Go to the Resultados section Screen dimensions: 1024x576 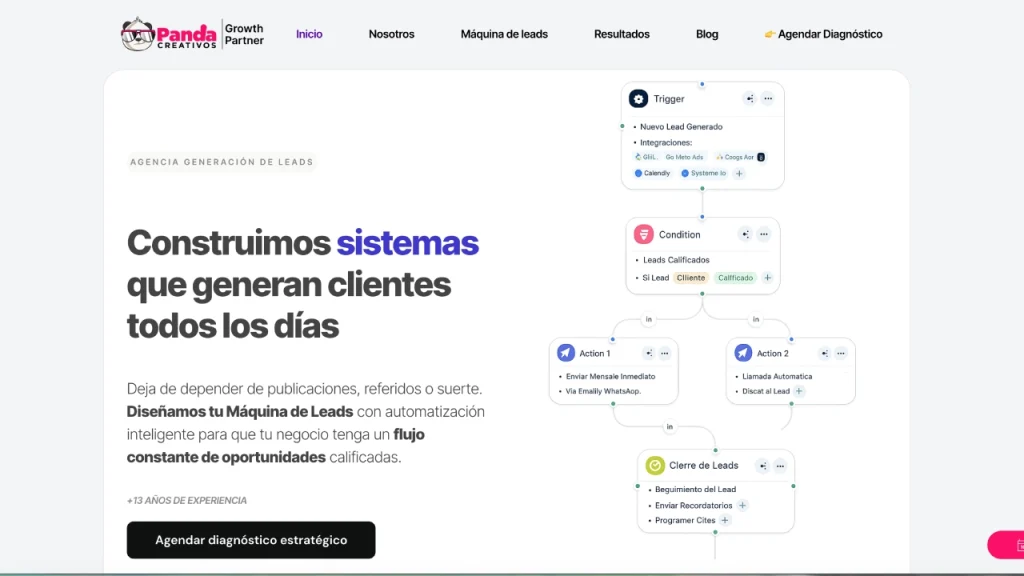(622, 34)
